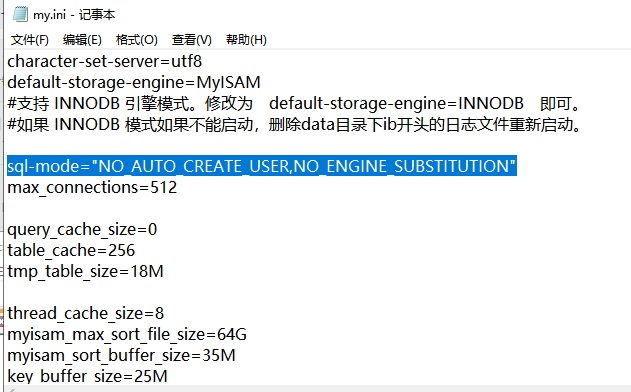Click the comment line starting with #如果 INNODB

295,124
